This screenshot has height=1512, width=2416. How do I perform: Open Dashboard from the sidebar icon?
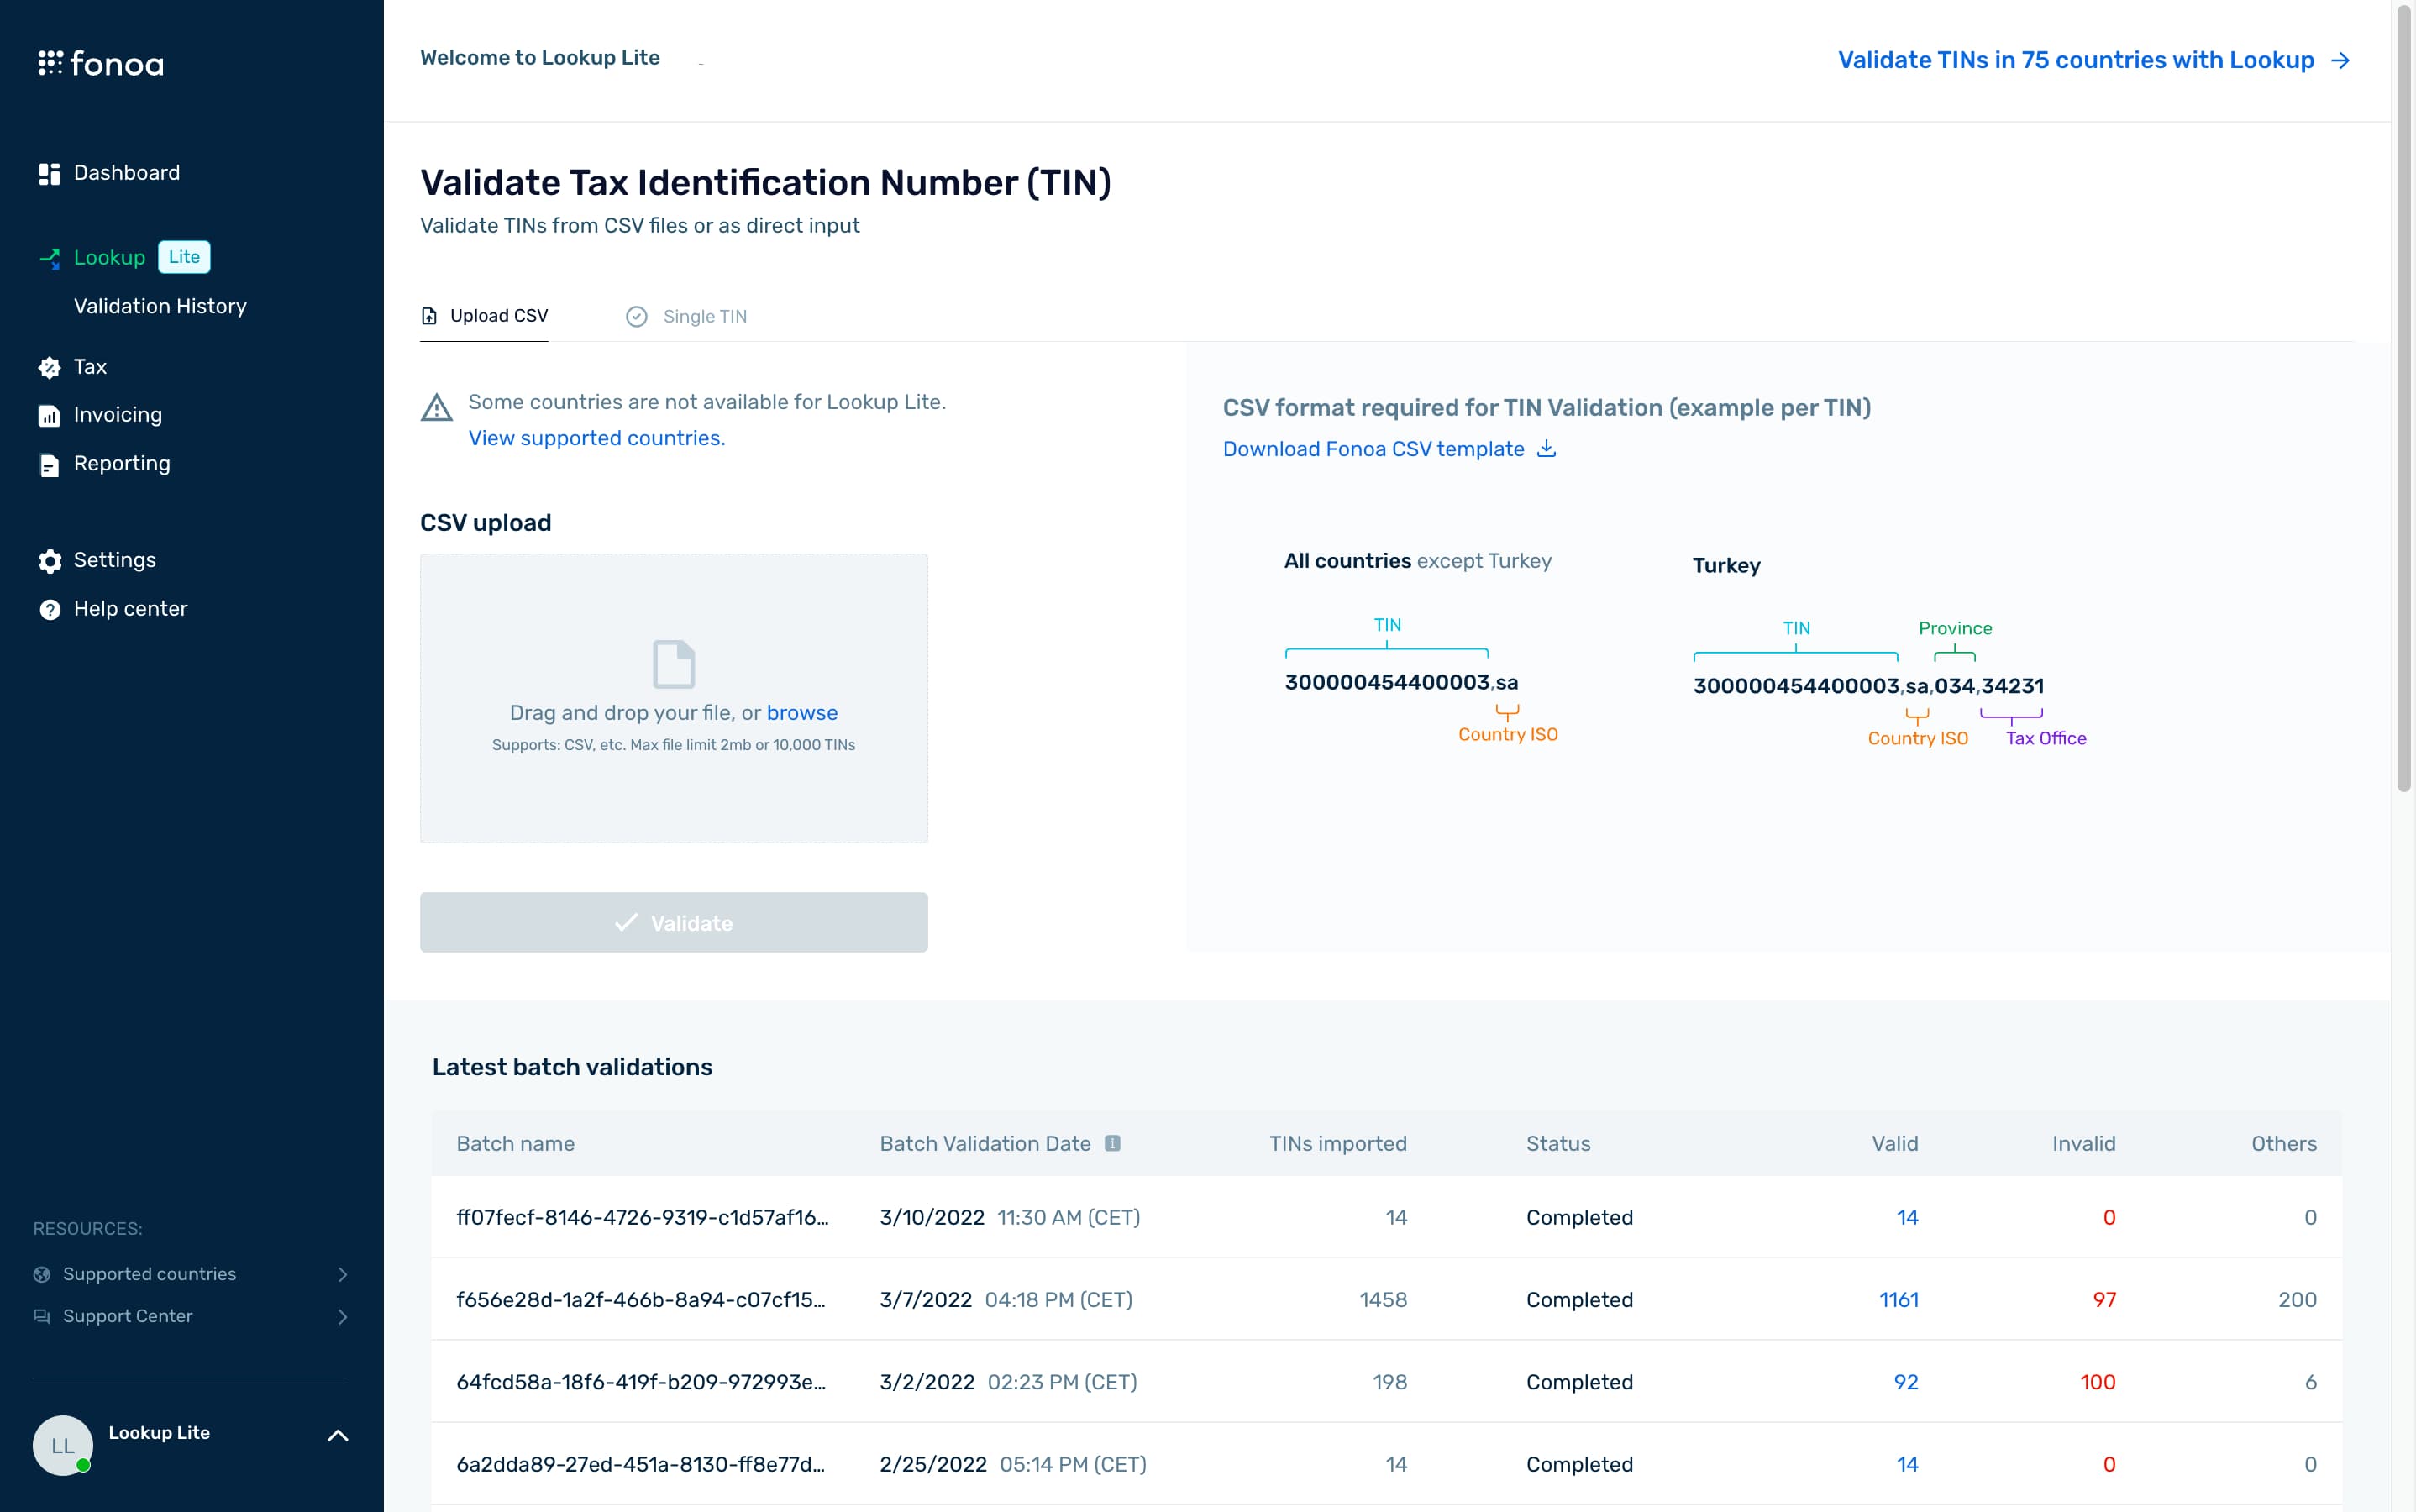click(49, 174)
